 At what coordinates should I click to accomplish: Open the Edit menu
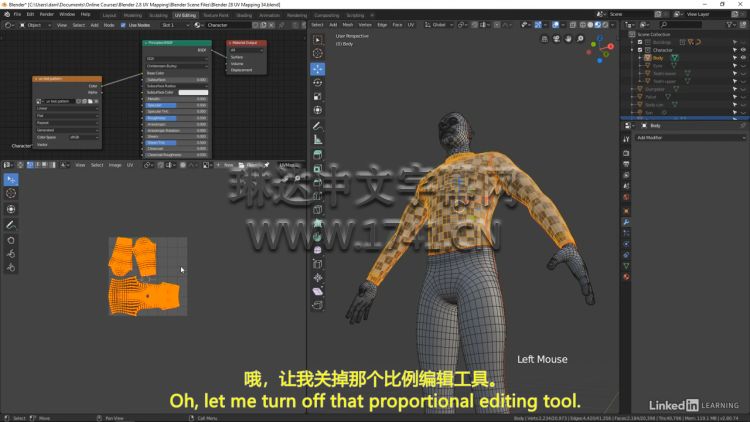tap(30, 14)
